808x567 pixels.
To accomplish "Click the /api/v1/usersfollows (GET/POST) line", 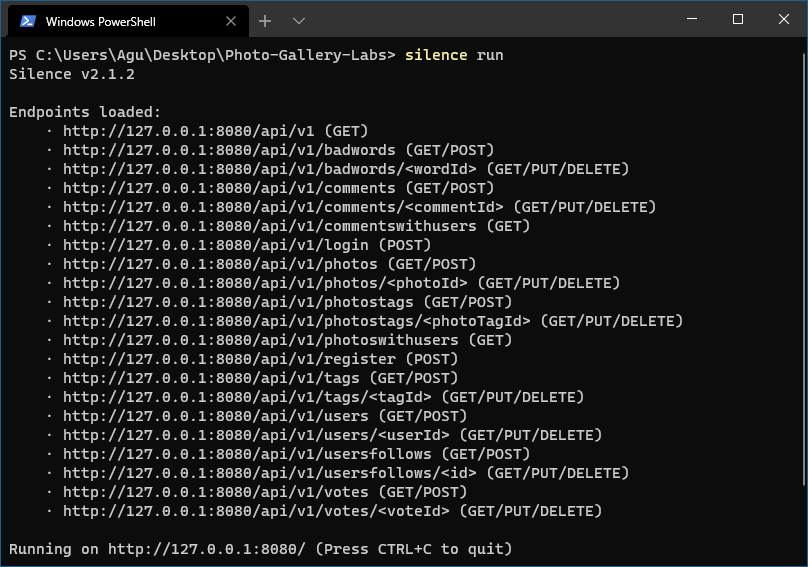I will click(296, 454).
